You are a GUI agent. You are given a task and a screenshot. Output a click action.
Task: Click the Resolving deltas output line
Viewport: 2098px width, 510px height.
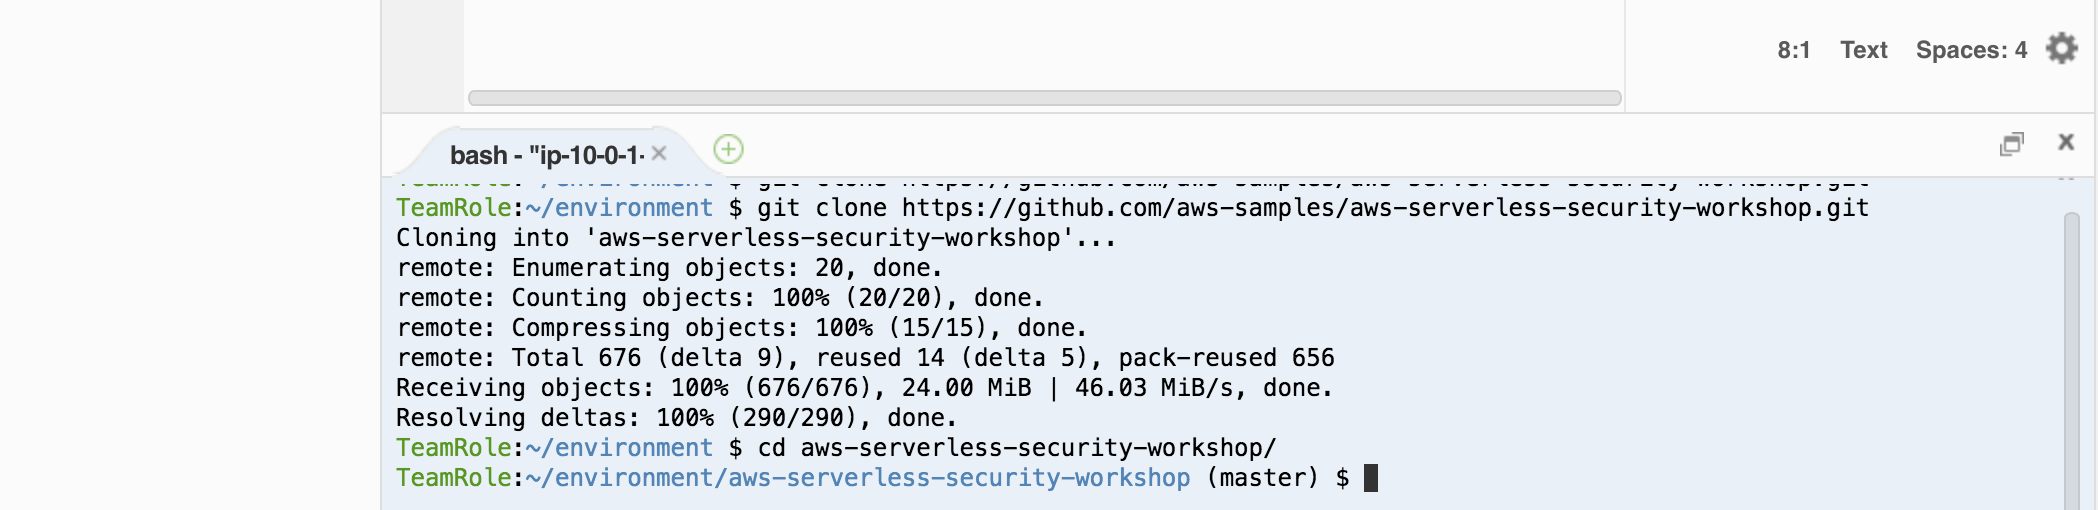coord(676,418)
